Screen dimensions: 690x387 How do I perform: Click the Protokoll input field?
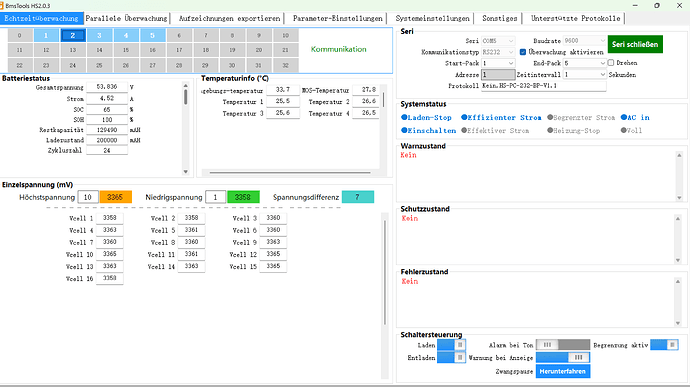click(x=543, y=86)
